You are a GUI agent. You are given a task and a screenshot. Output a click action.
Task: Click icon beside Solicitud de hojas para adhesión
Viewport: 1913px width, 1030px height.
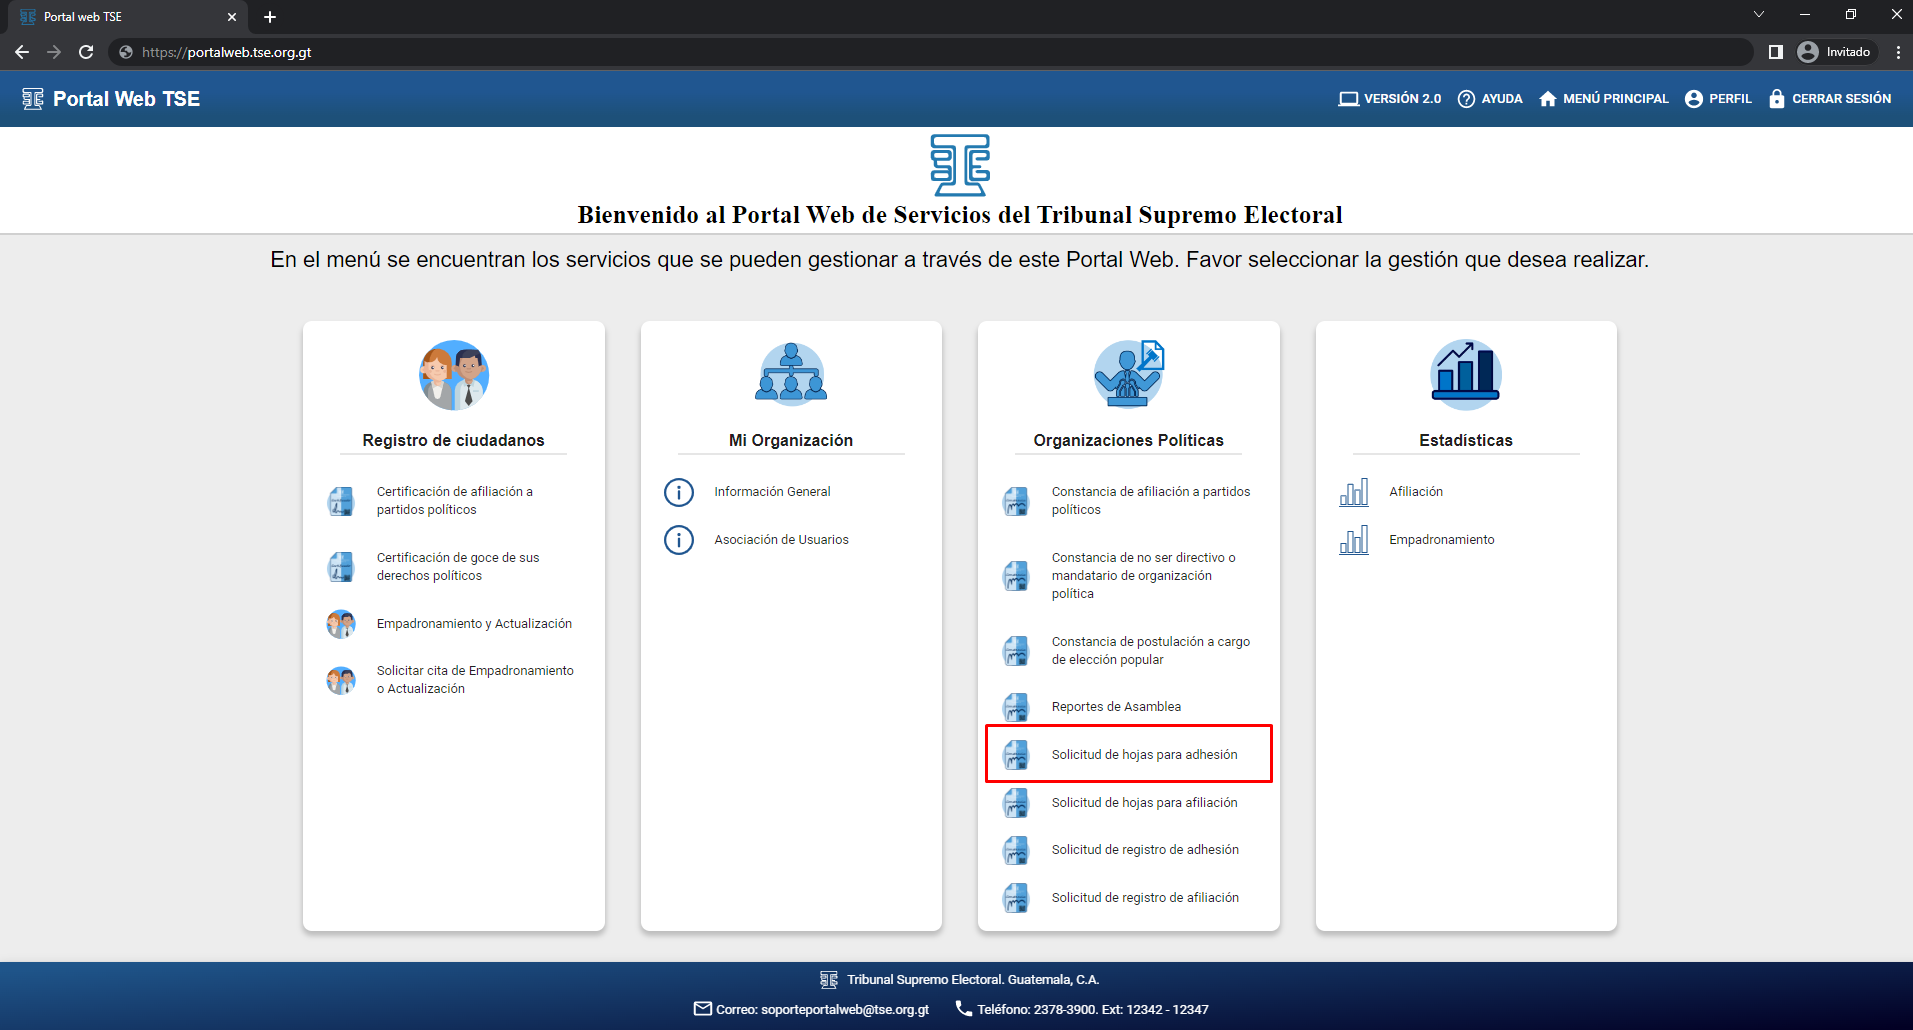(1016, 755)
